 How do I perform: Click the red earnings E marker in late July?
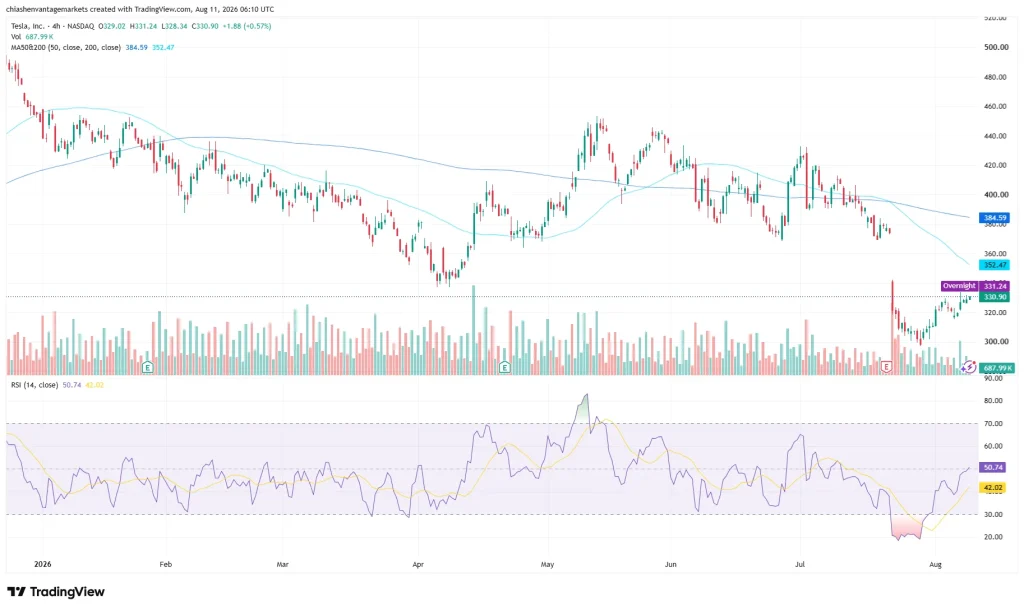(886, 367)
